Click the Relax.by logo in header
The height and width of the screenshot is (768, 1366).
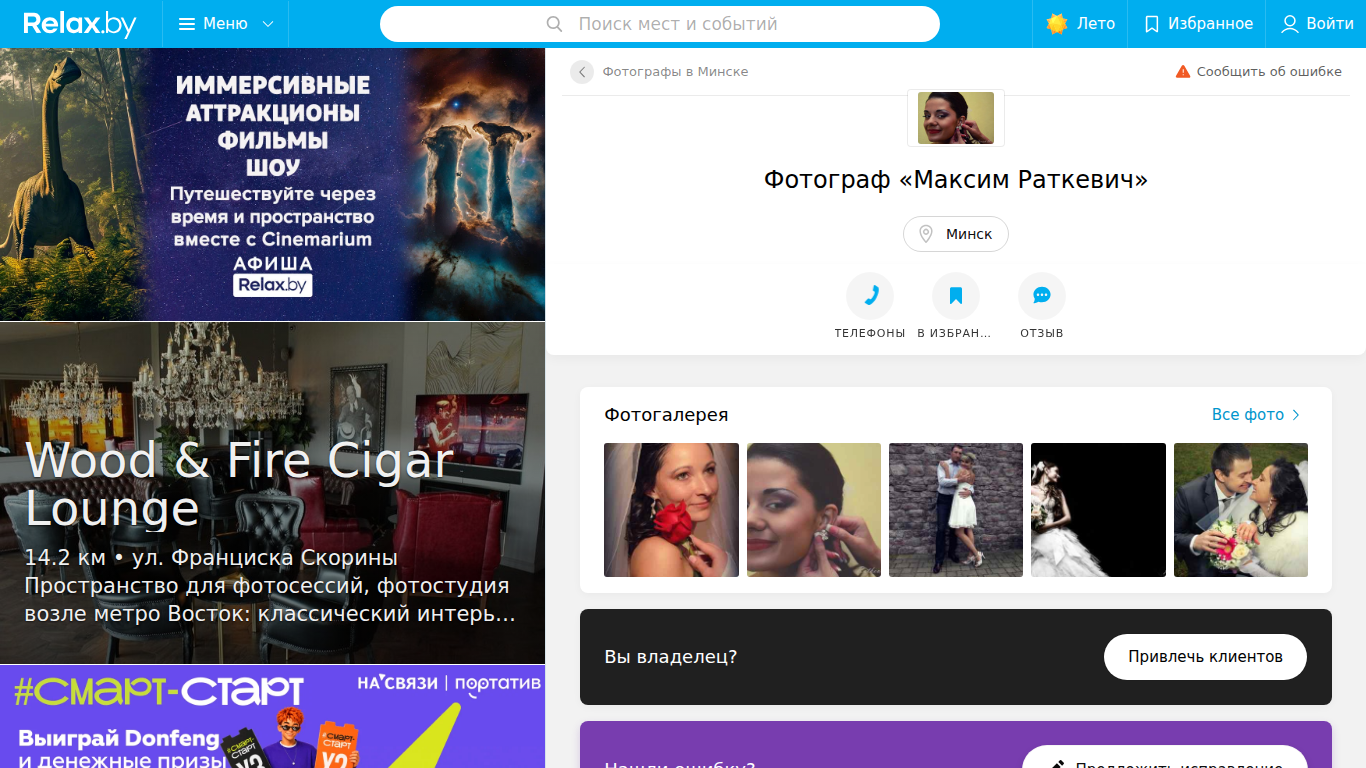(x=80, y=24)
